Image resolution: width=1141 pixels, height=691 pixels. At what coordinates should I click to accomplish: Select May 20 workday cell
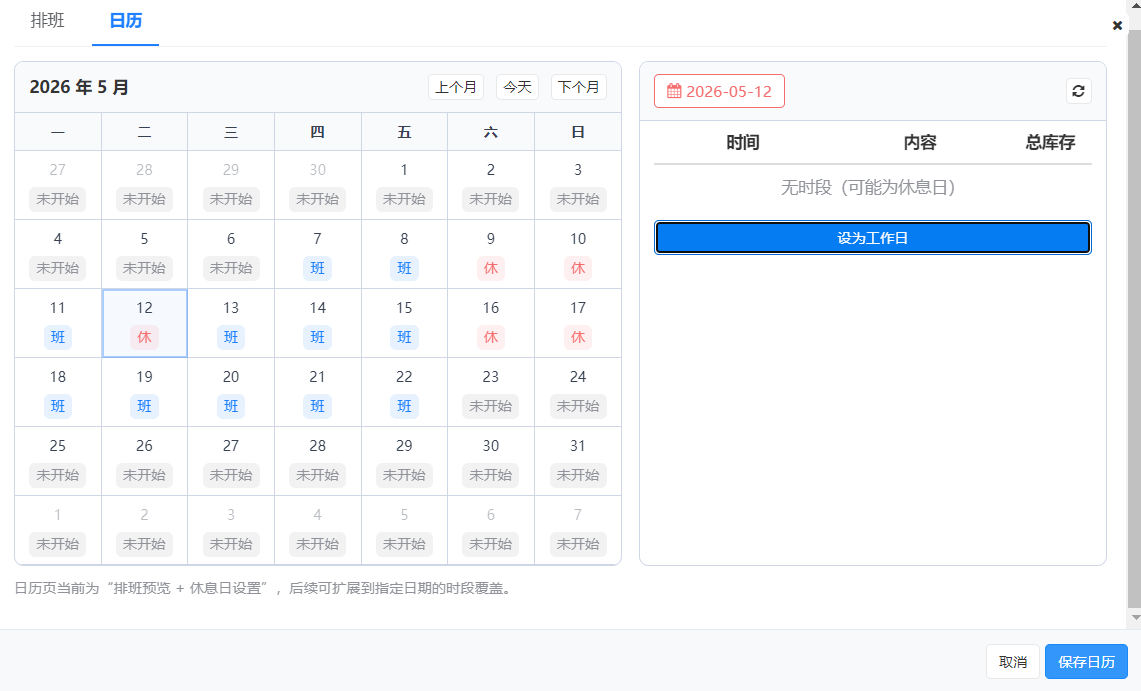coord(231,392)
